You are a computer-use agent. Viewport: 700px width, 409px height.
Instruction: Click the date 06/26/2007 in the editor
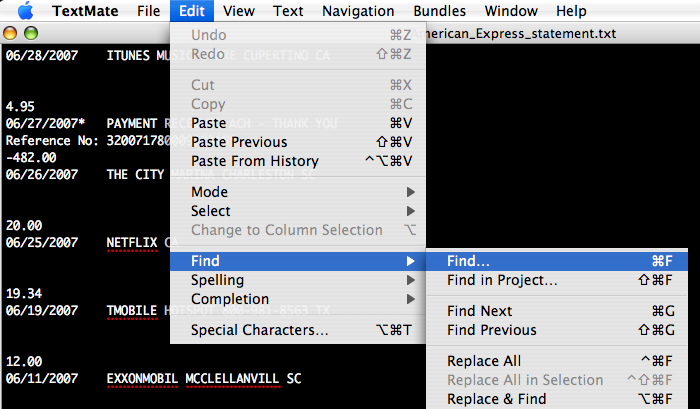42,174
